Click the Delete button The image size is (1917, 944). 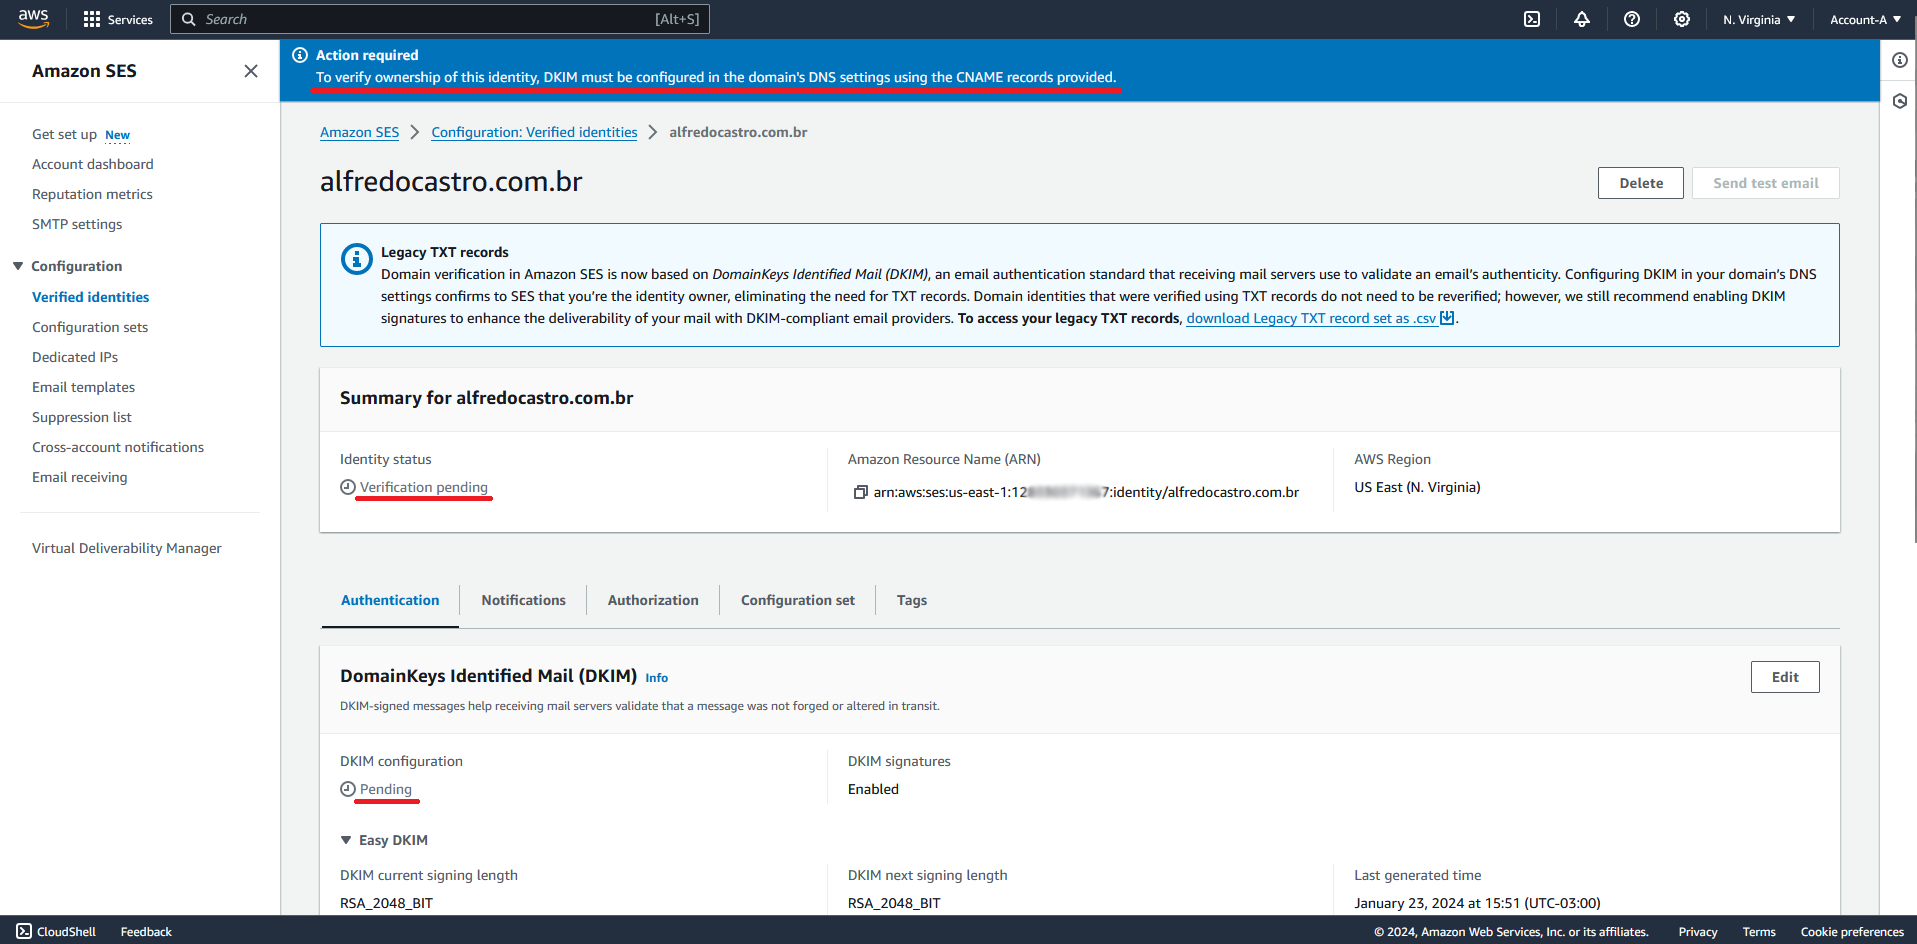1641,183
